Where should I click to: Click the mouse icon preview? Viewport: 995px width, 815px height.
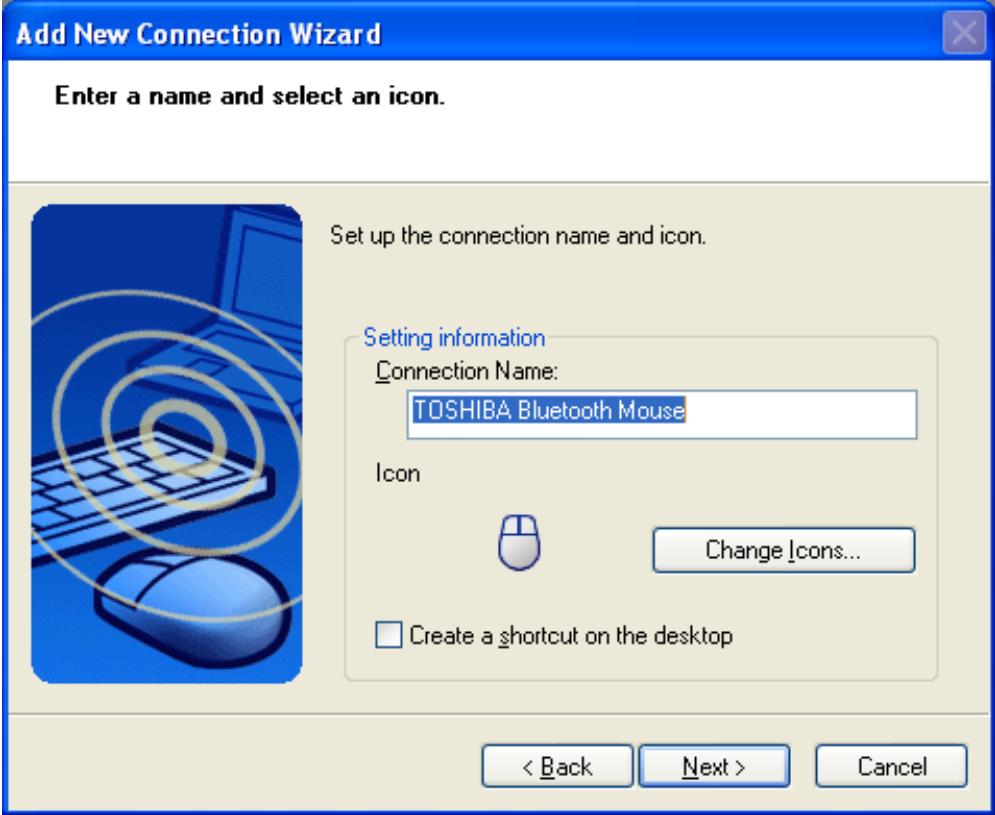(x=519, y=543)
